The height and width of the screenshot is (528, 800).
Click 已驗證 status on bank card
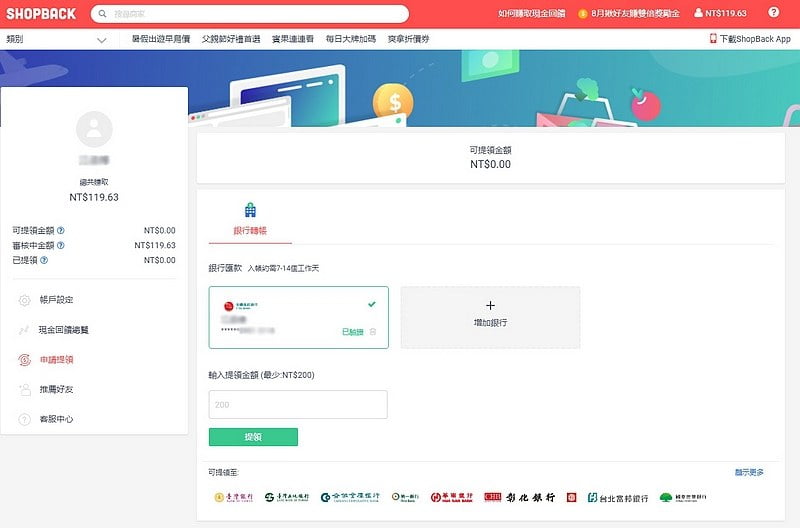click(353, 332)
